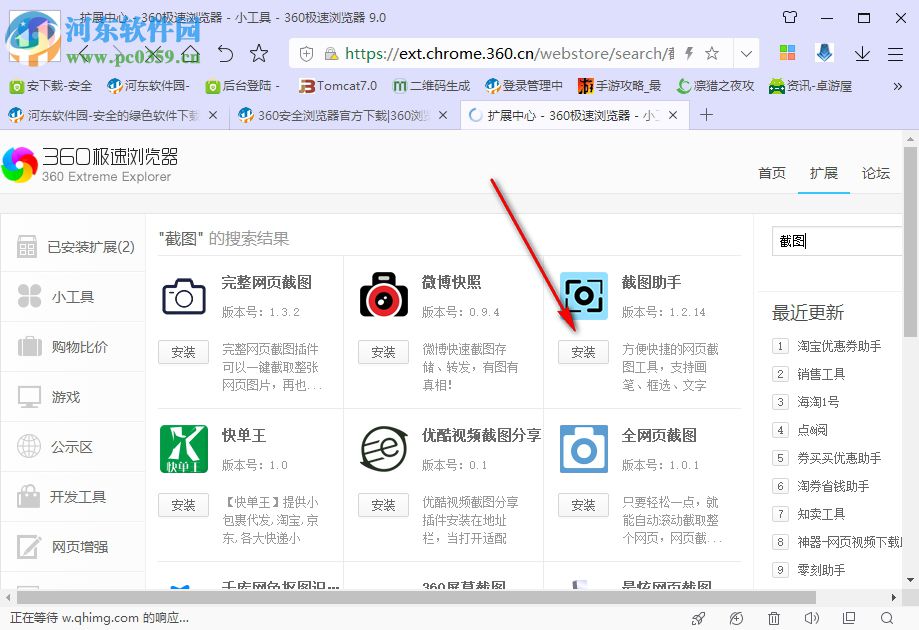The height and width of the screenshot is (630, 919).
Task: Toggle speed mode lightning icon in address bar
Action: pos(687,52)
